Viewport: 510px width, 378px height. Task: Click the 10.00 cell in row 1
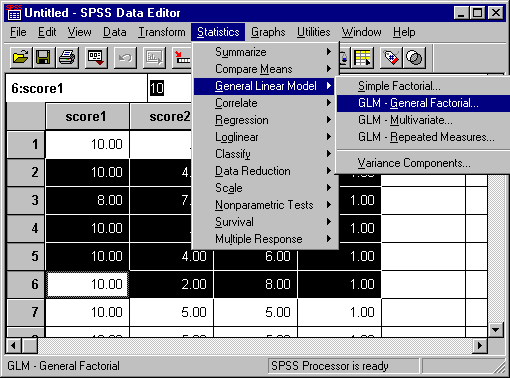tap(87, 144)
